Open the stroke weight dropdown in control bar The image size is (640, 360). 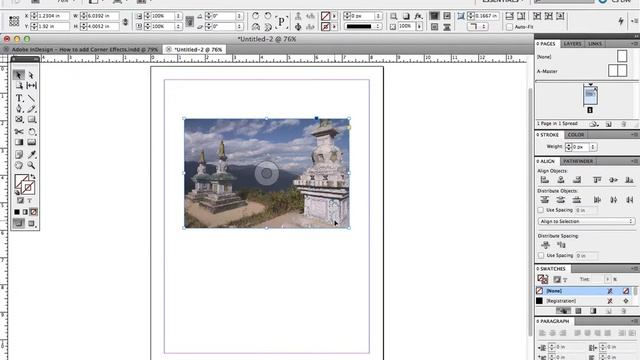(x=378, y=16)
